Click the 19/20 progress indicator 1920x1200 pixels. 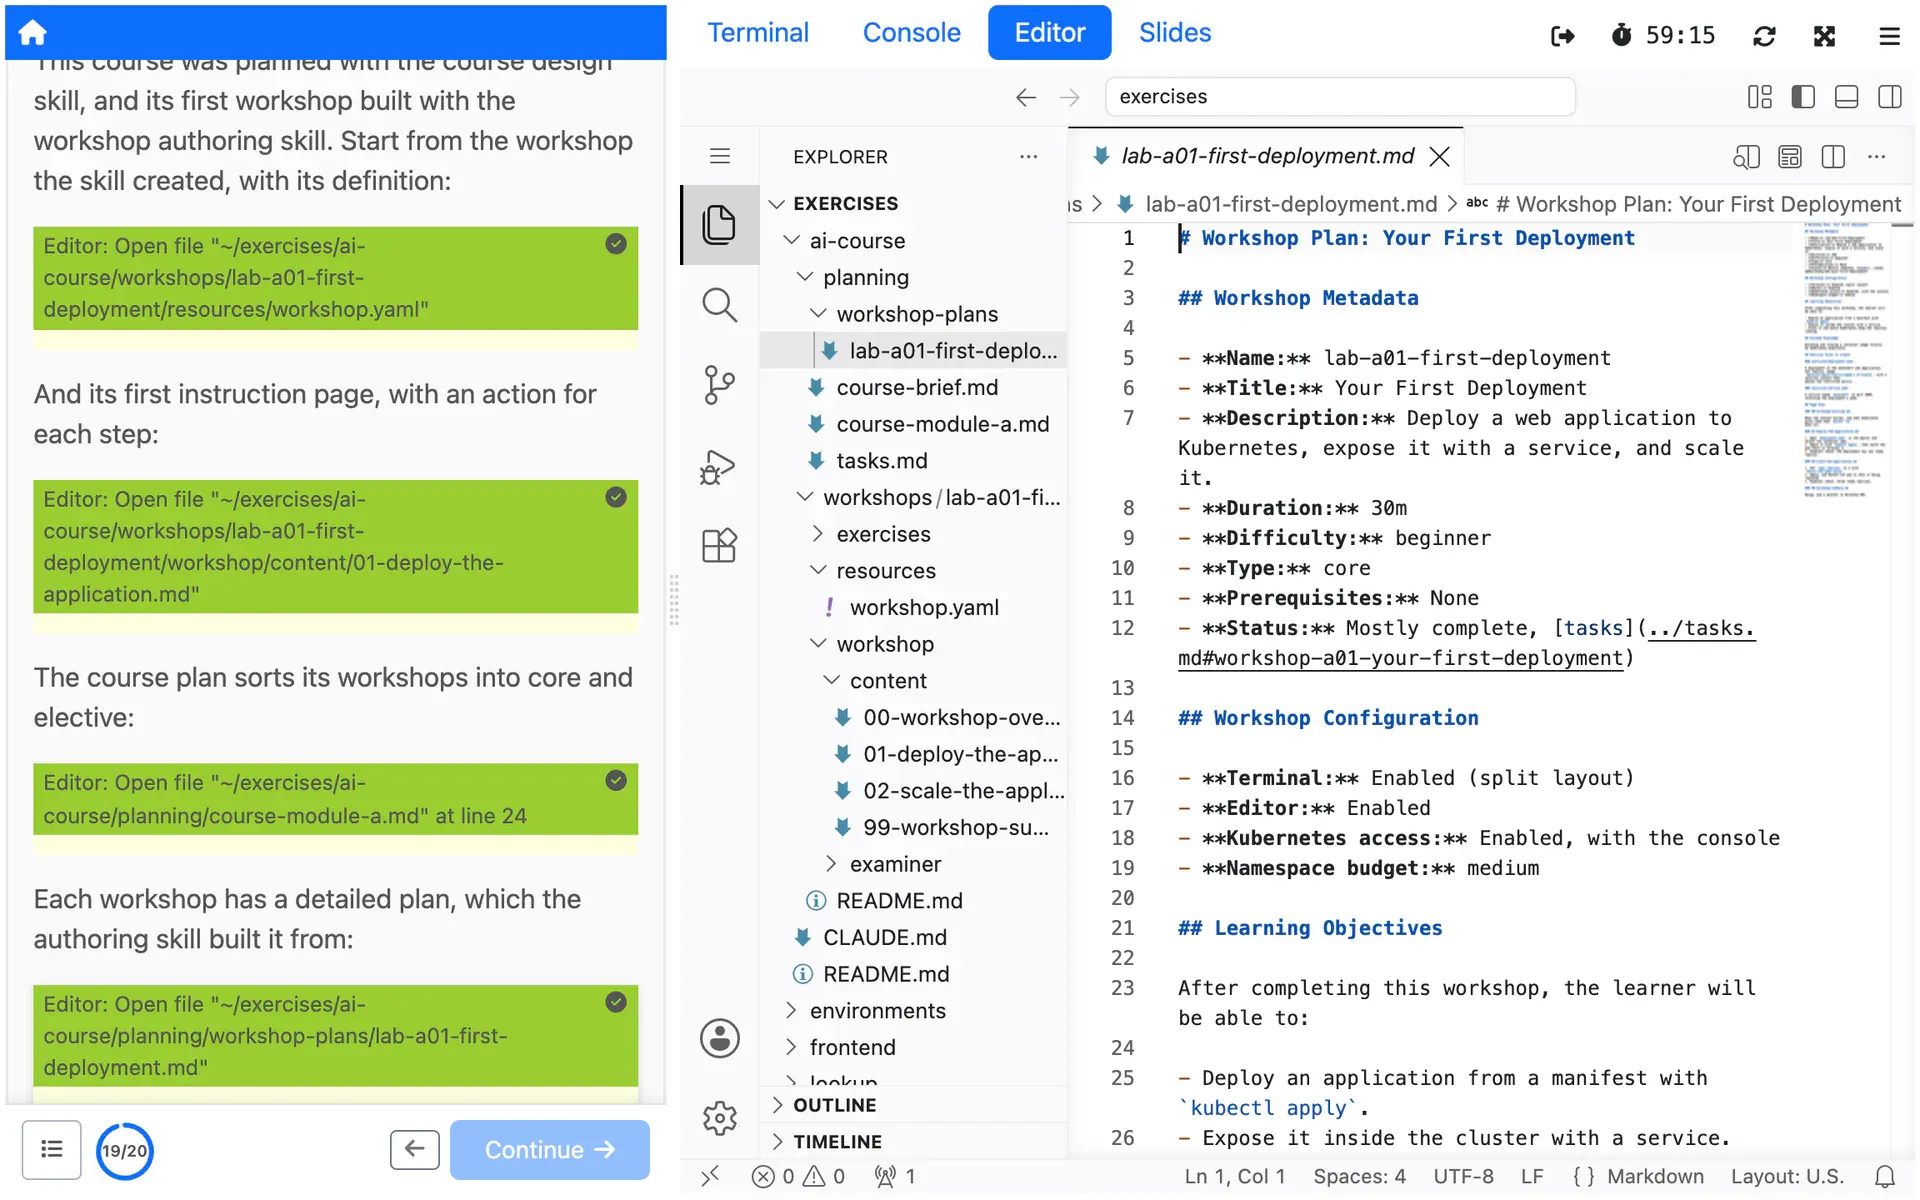(124, 1150)
